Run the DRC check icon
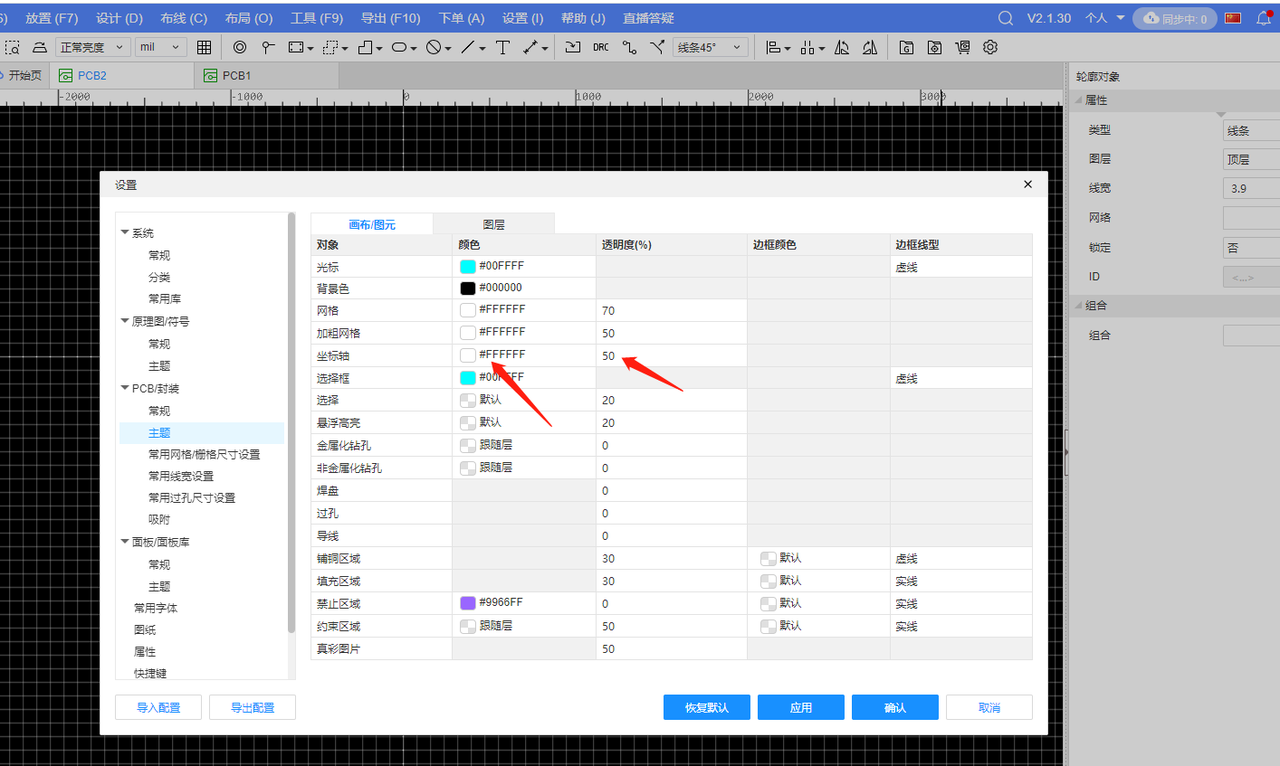Viewport: 1280px width, 766px height. click(601, 47)
